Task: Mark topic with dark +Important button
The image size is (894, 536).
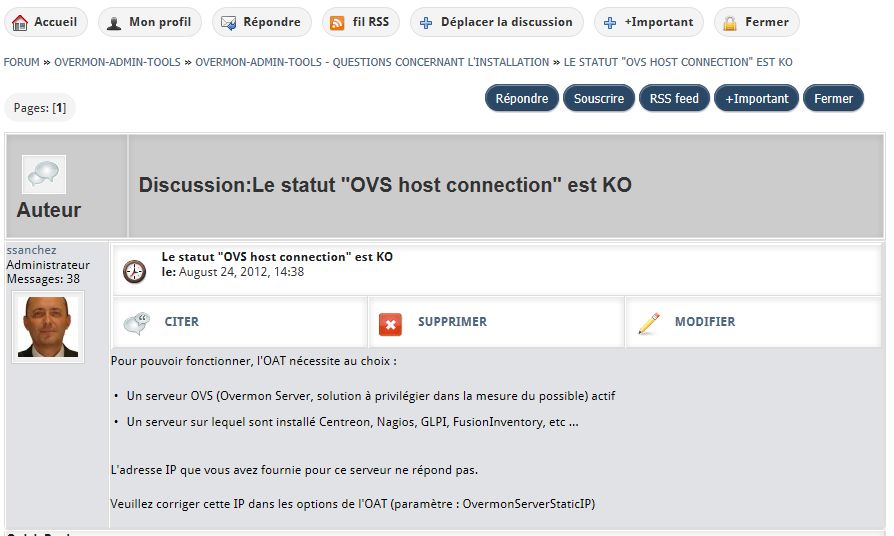Action: pyautogui.click(x=757, y=98)
